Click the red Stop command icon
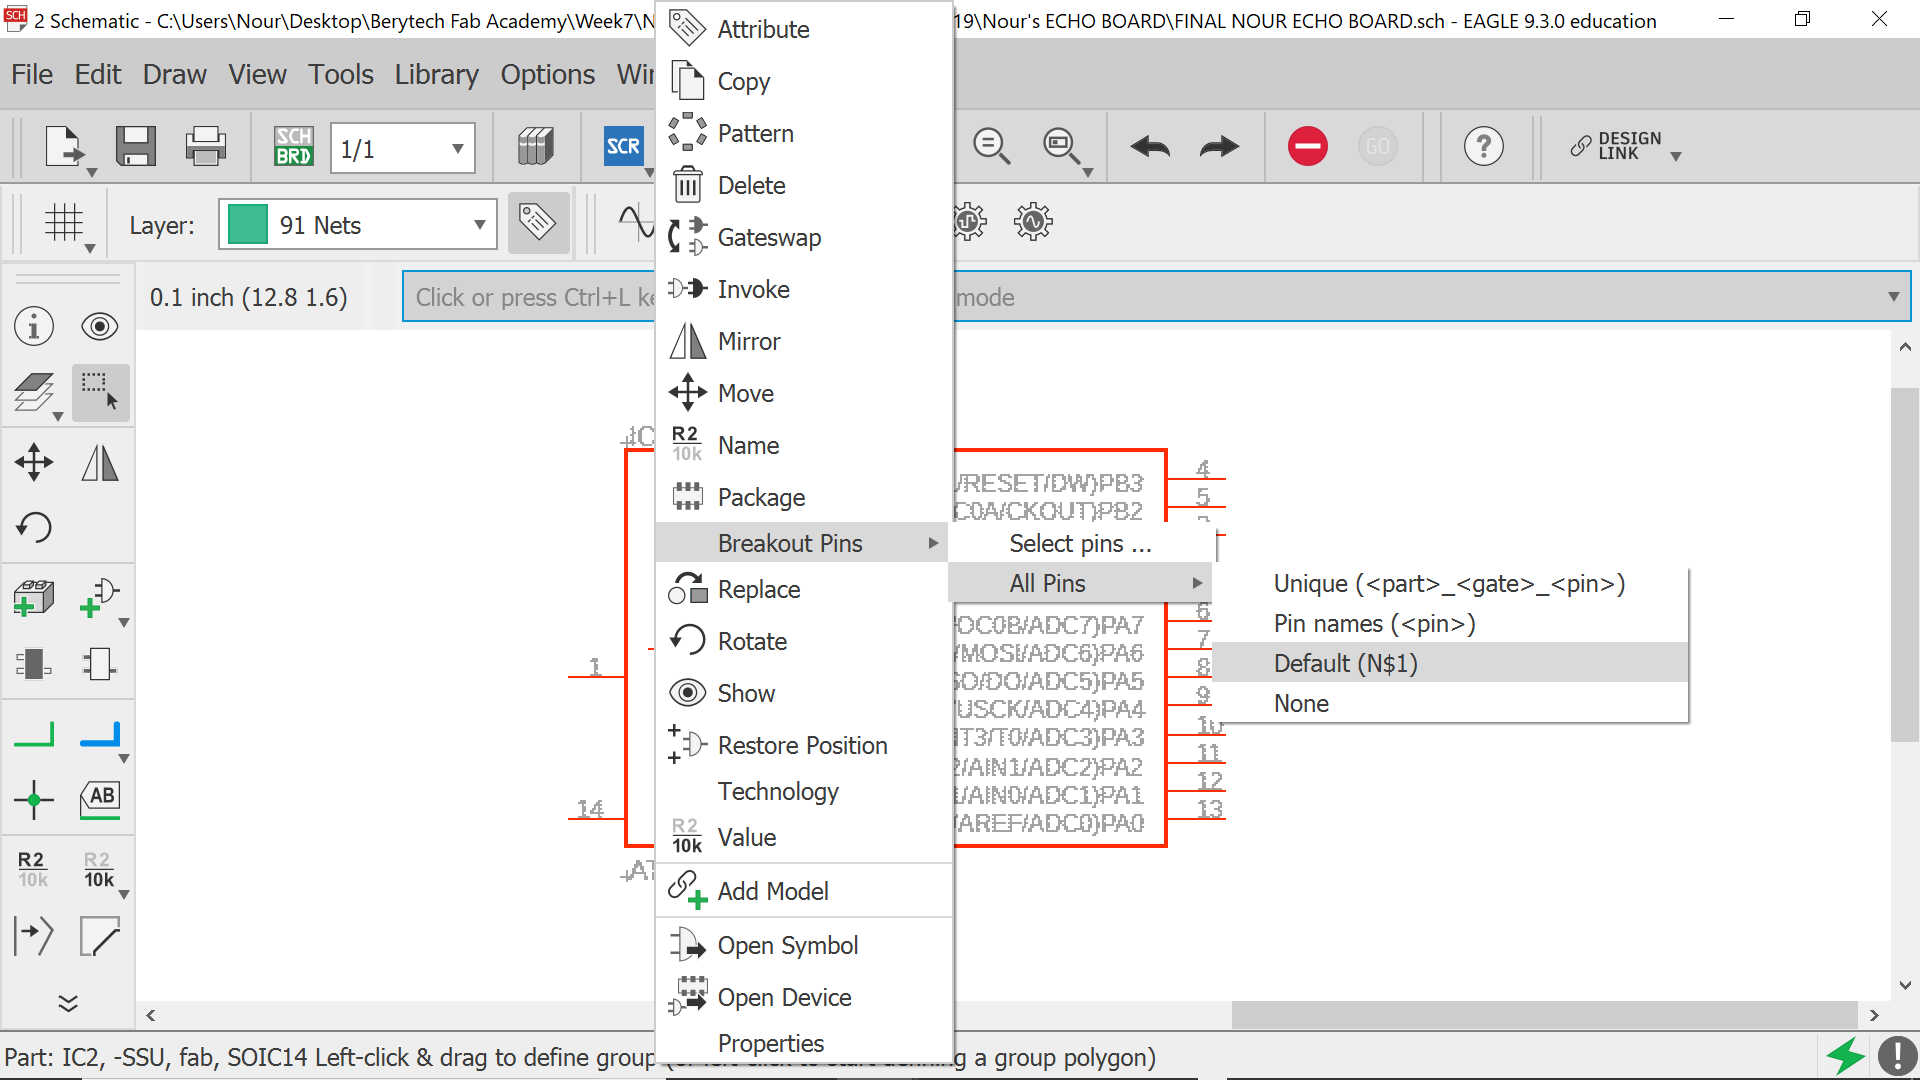The height and width of the screenshot is (1080, 1920). [1307, 146]
